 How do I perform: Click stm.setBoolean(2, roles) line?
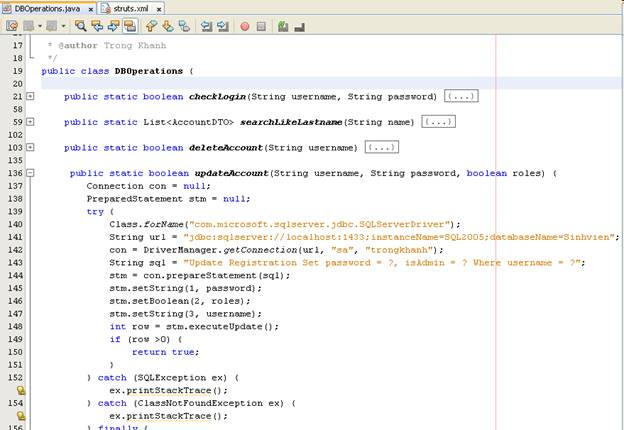click(180, 301)
